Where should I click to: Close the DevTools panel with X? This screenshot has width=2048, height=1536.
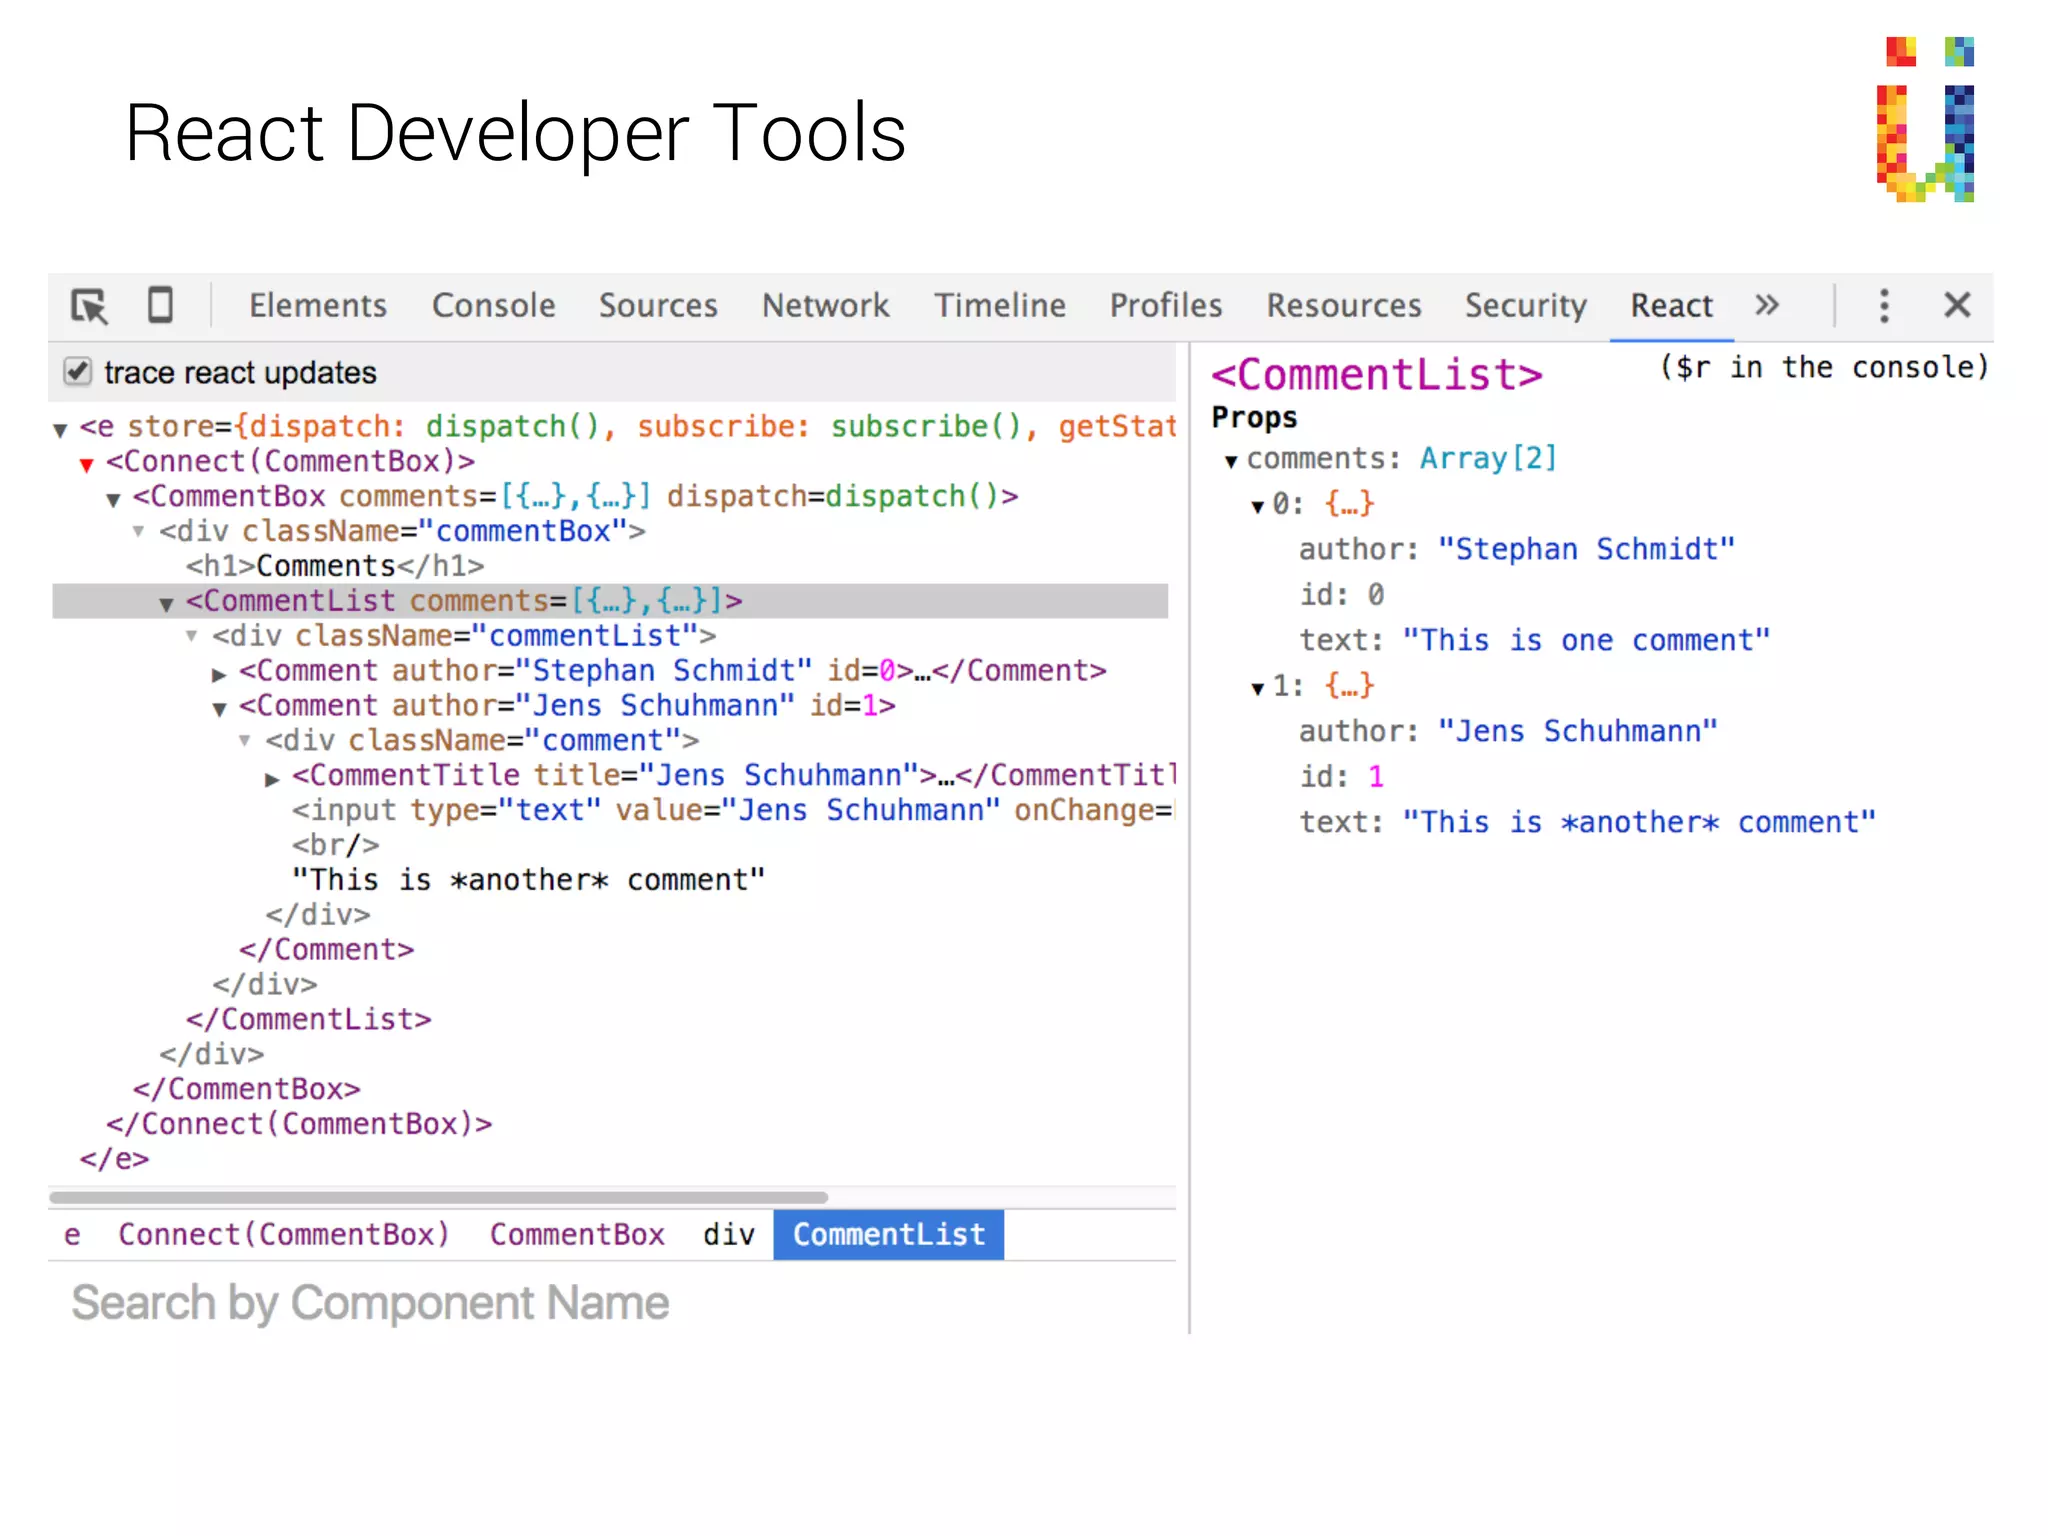[x=1957, y=305]
